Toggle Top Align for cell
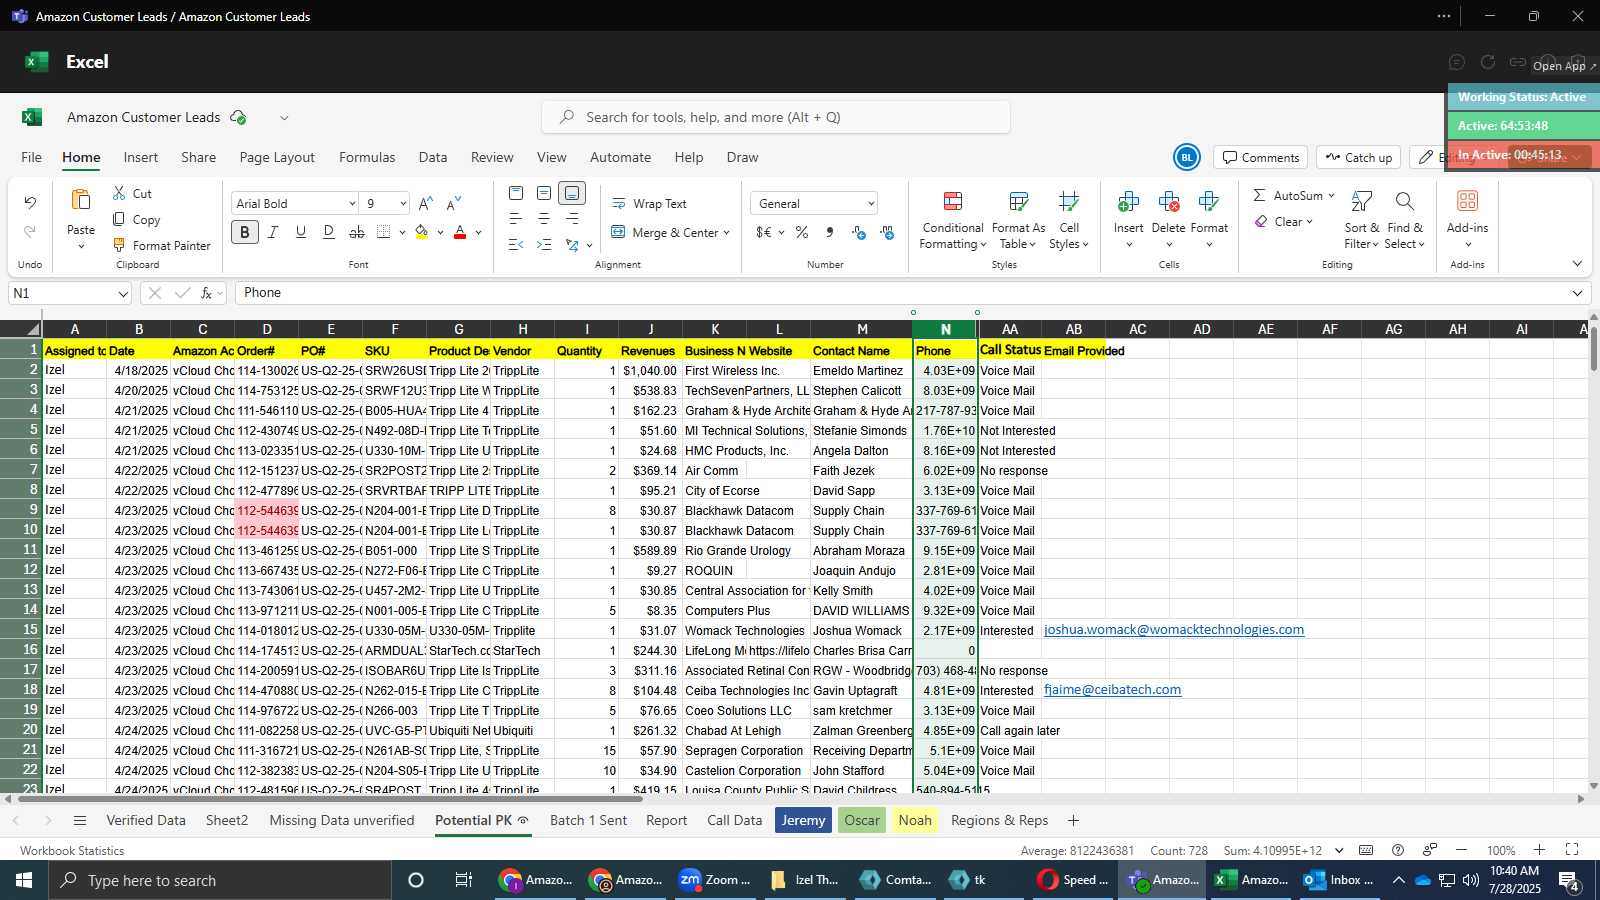 tap(516, 193)
